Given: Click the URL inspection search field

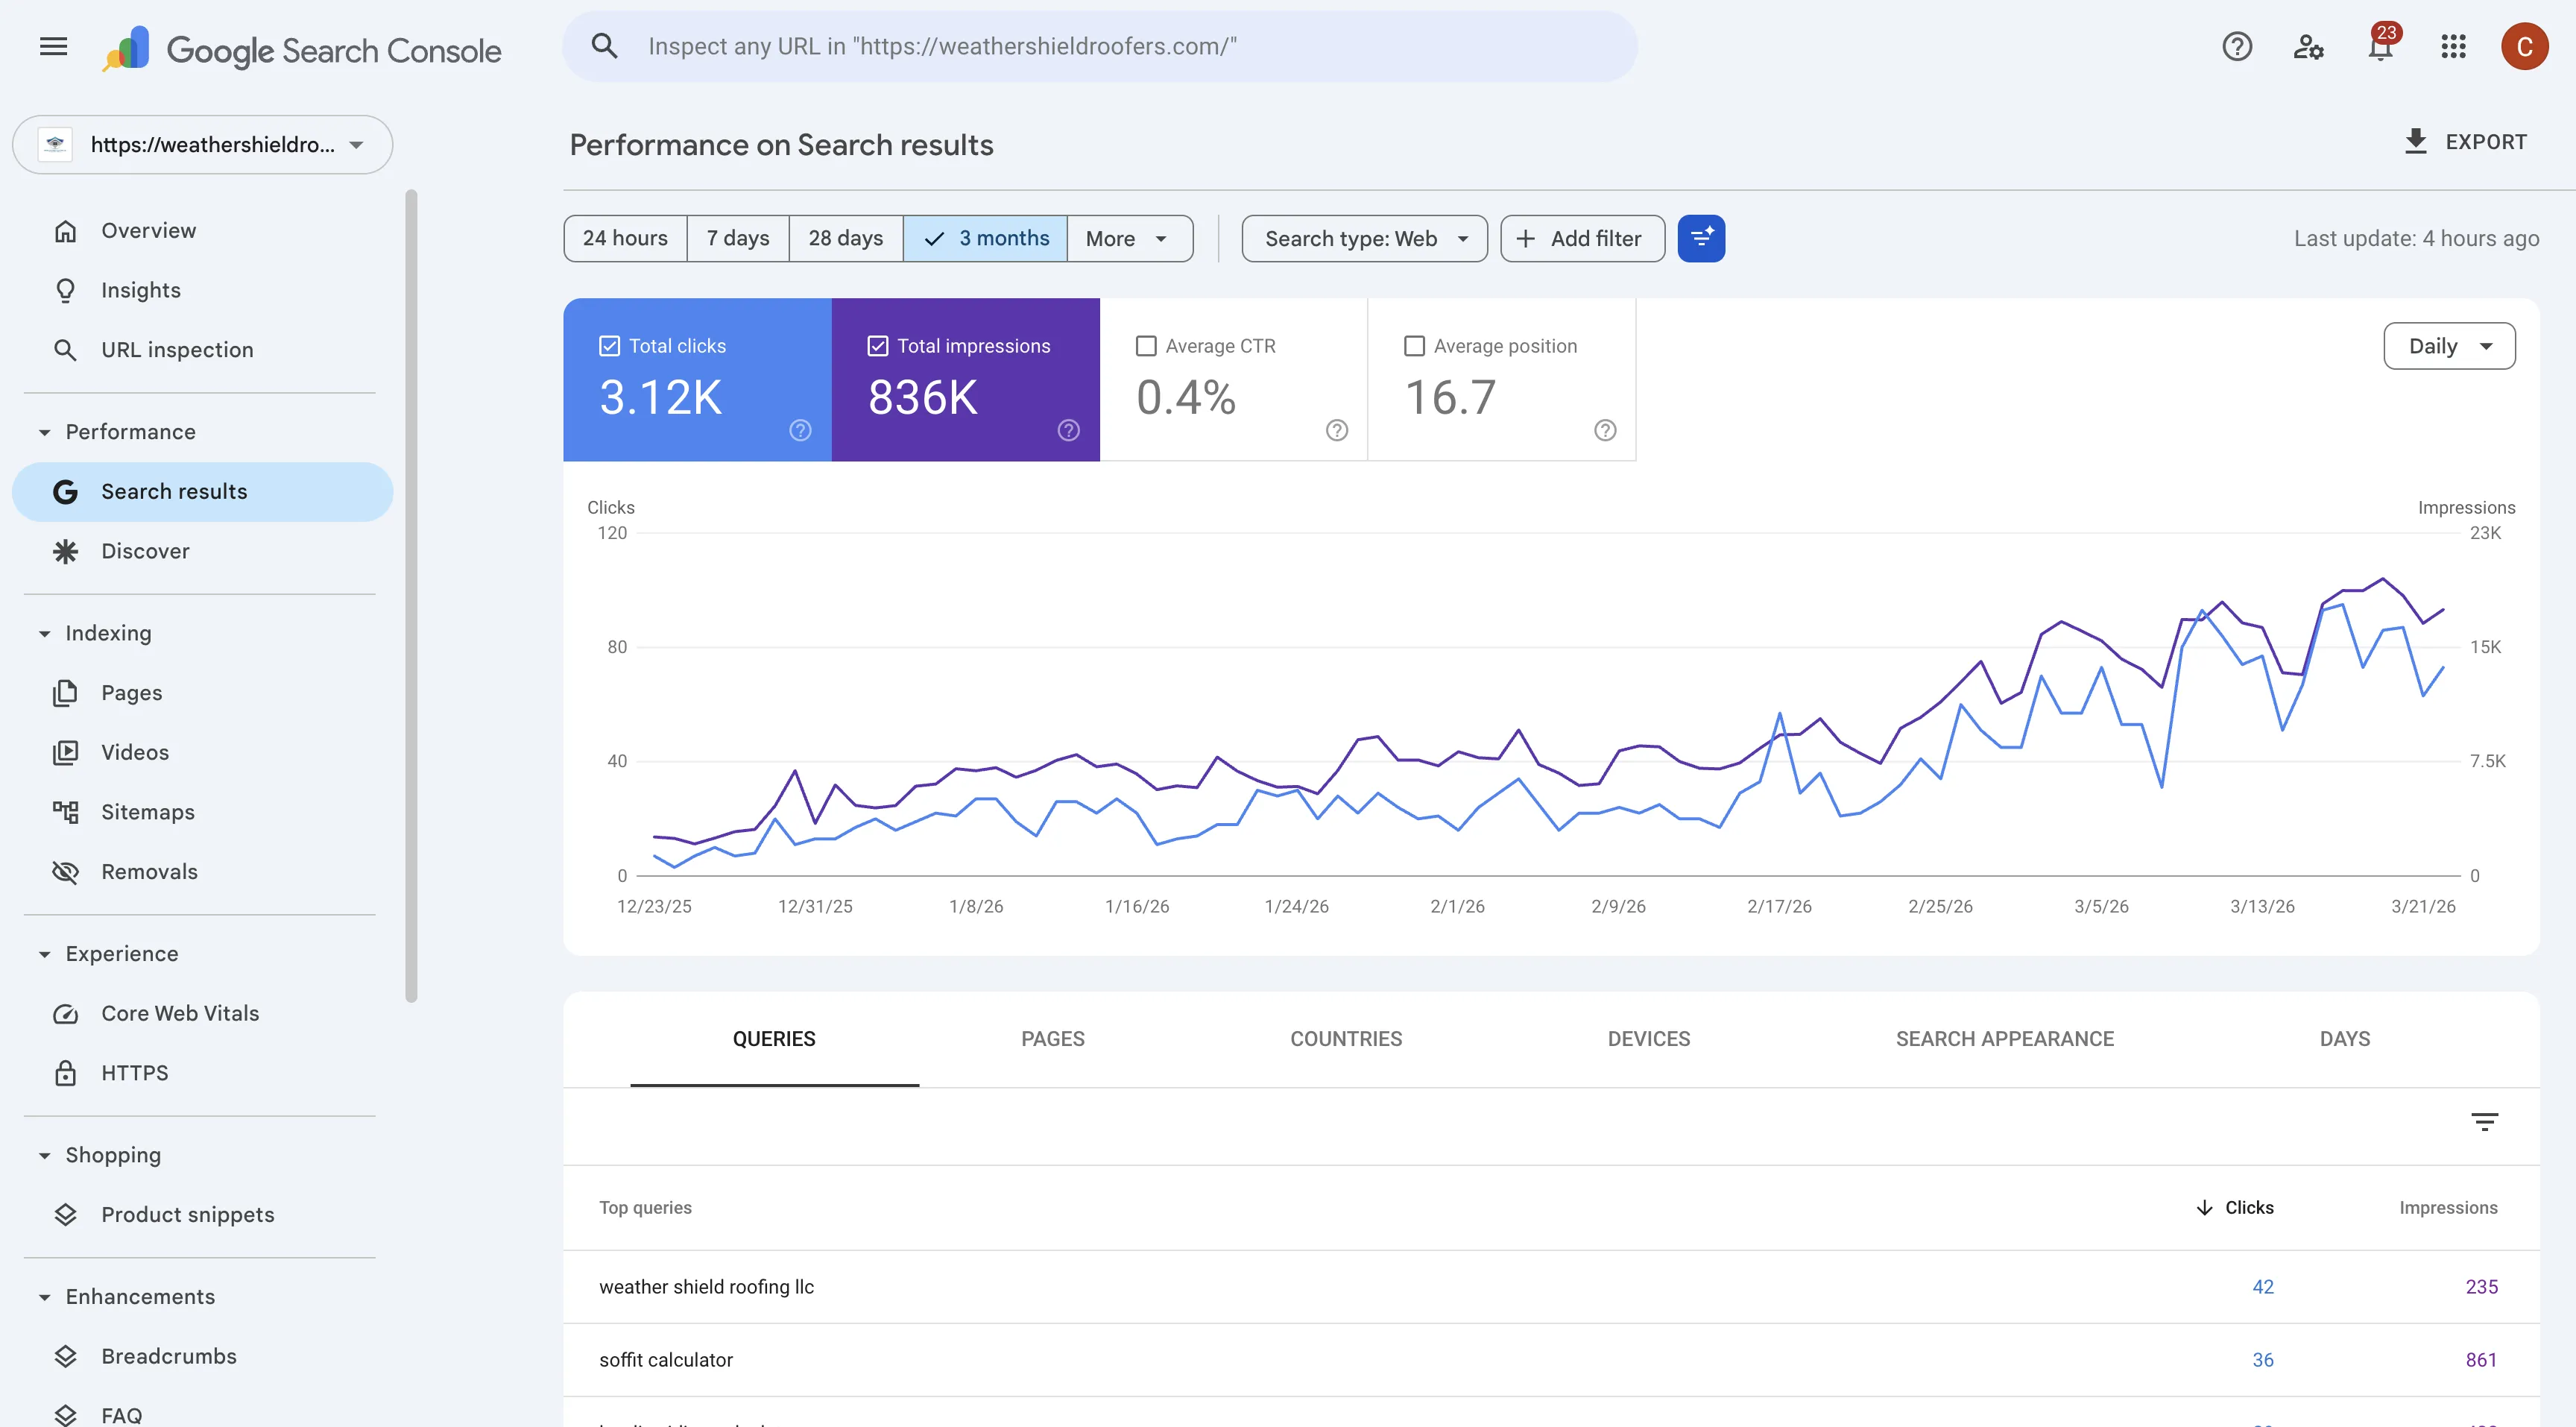Looking at the screenshot, I should 1100,45.
